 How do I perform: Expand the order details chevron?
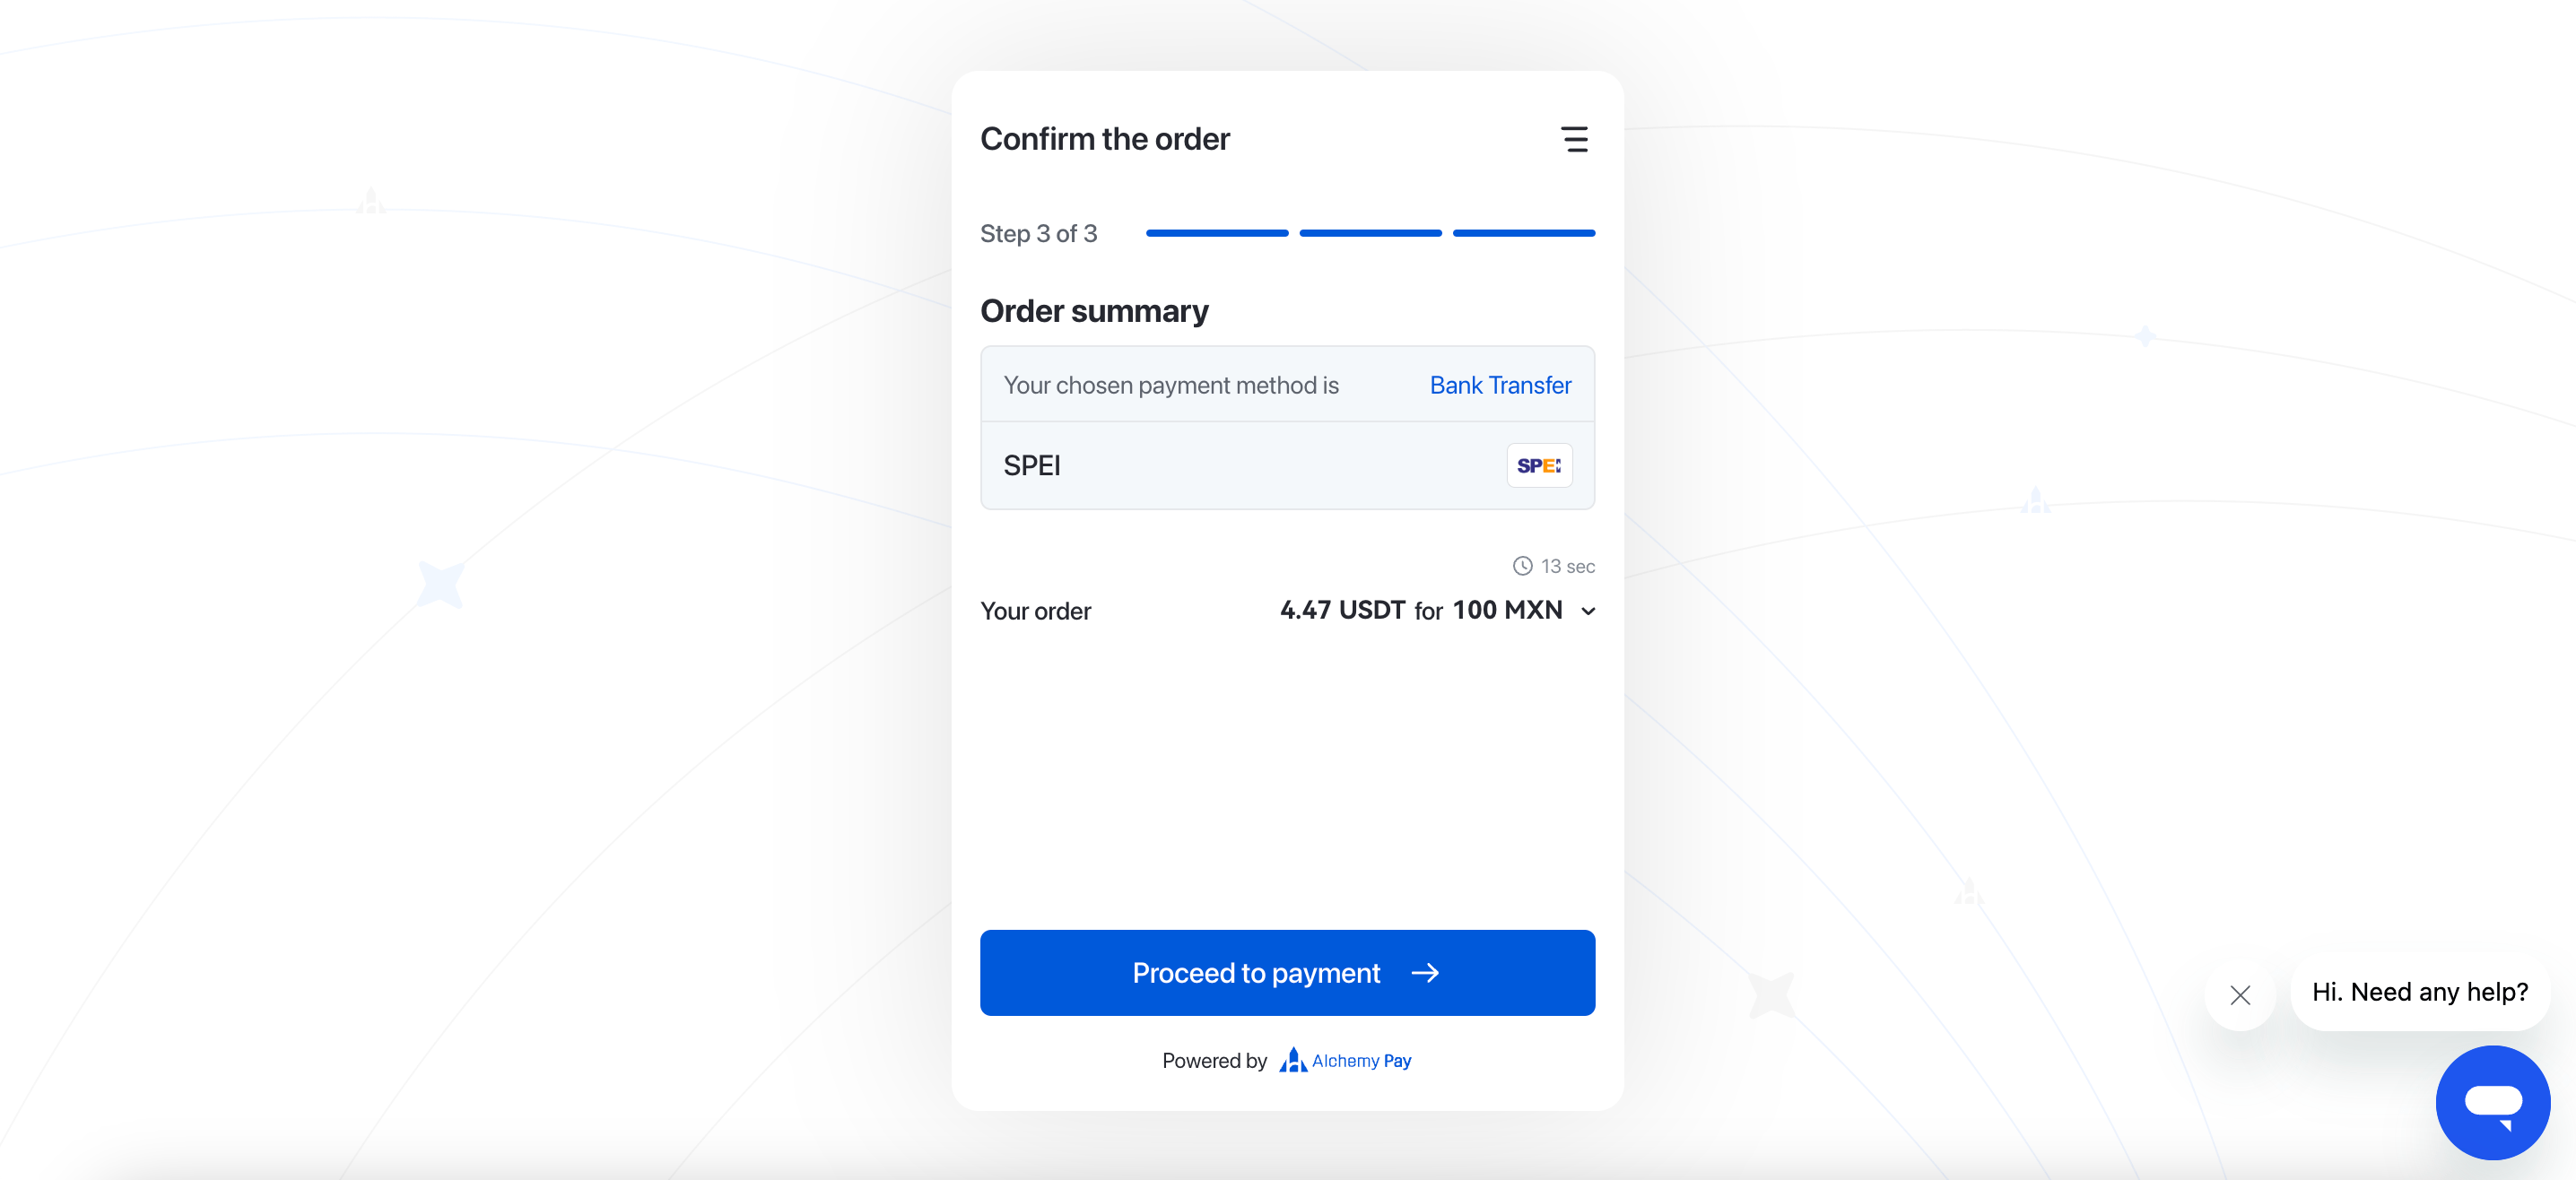click(1587, 612)
